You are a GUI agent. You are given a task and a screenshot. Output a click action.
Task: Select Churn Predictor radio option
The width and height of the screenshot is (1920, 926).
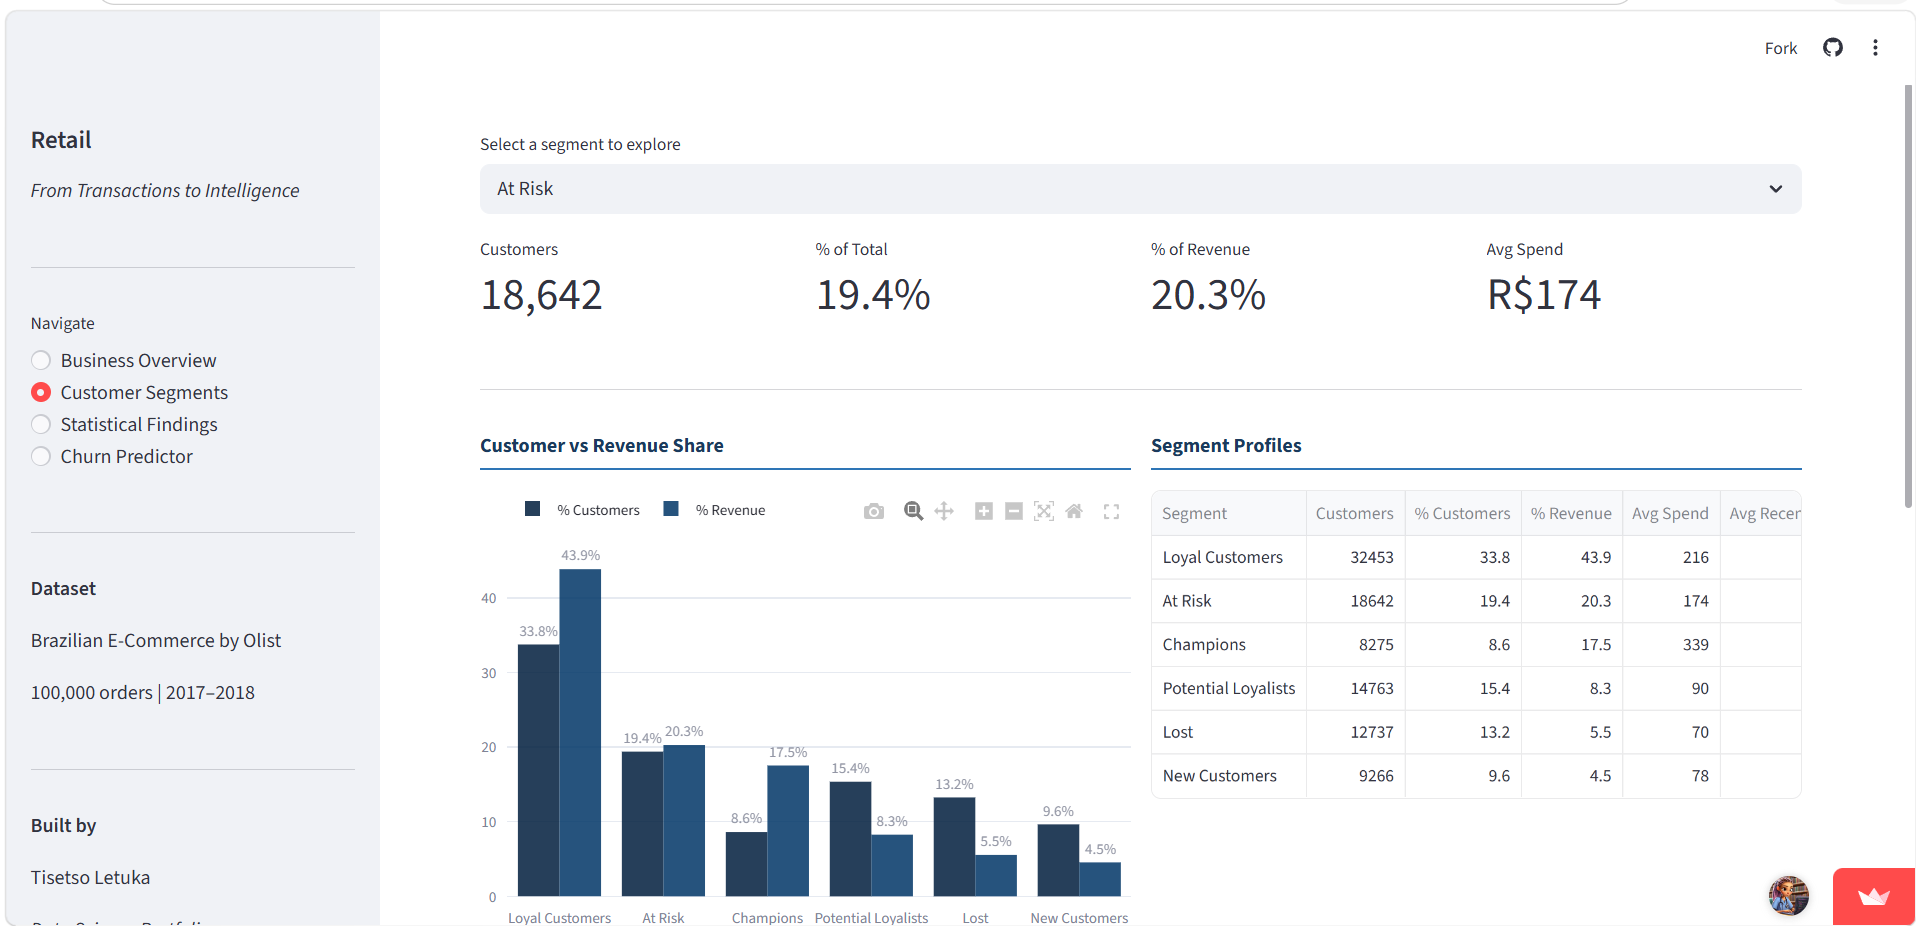pyautogui.click(x=112, y=456)
